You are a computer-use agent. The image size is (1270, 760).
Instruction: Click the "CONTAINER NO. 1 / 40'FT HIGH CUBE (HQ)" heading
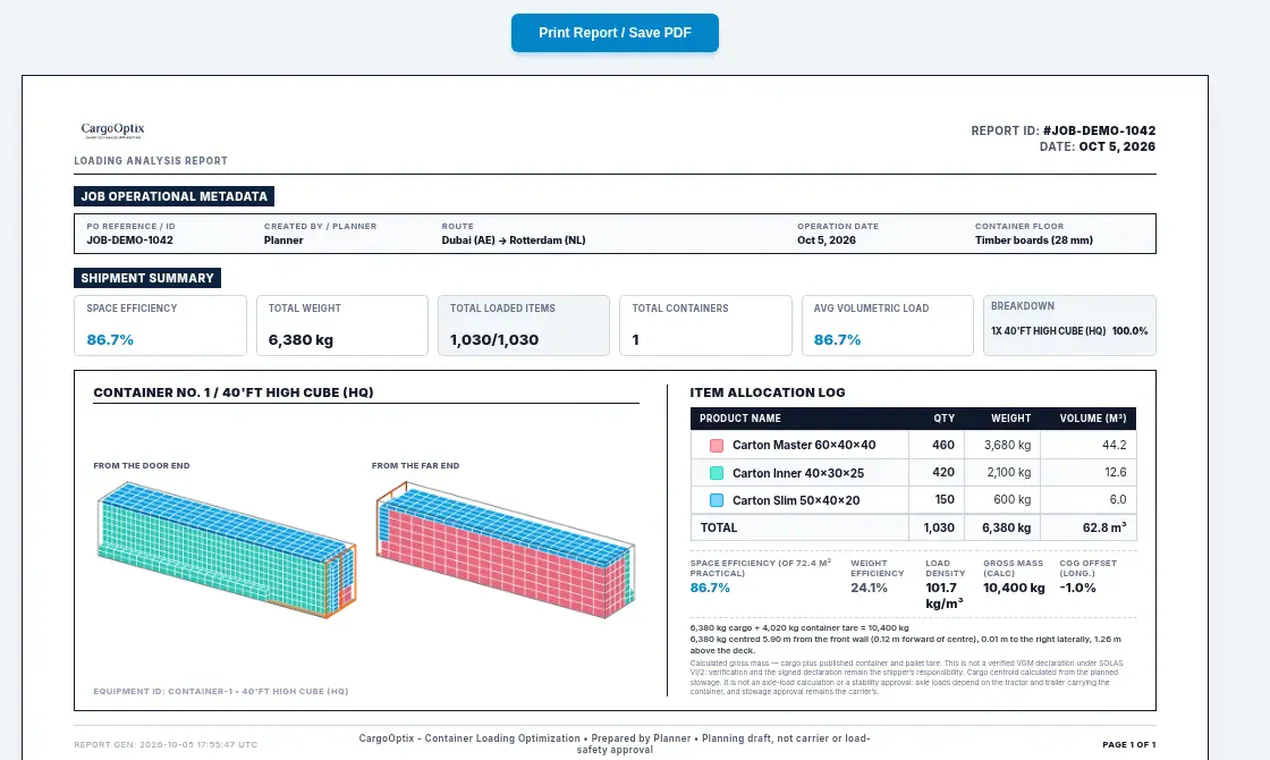tap(233, 393)
